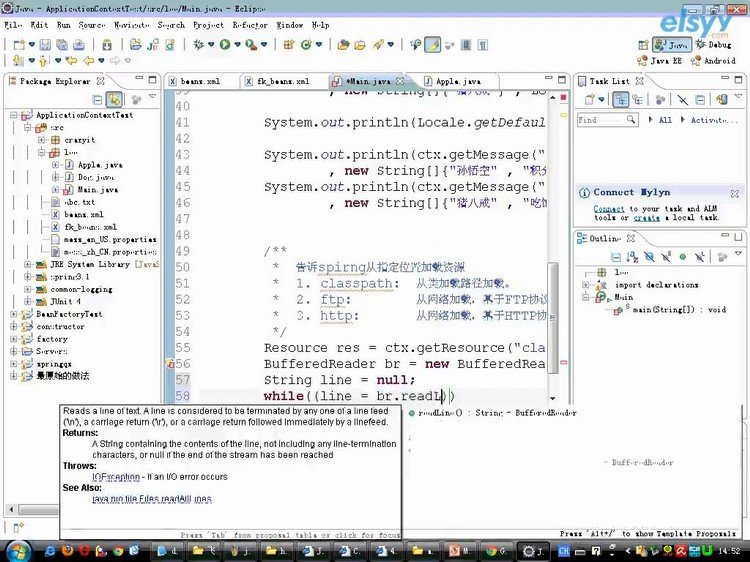Toggle Hide Static Members in Outline

666,257
